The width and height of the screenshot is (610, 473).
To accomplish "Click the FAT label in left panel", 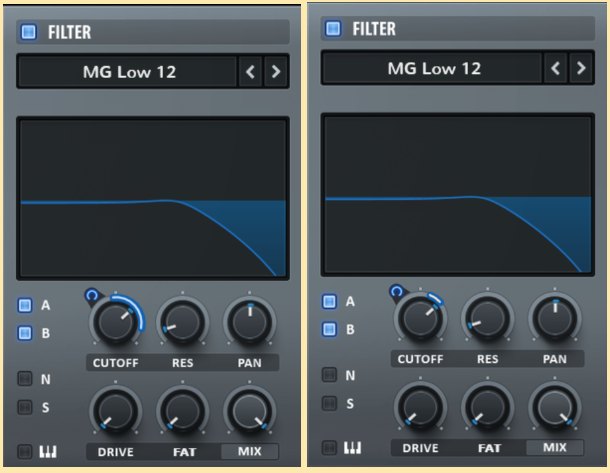I will point(184,452).
